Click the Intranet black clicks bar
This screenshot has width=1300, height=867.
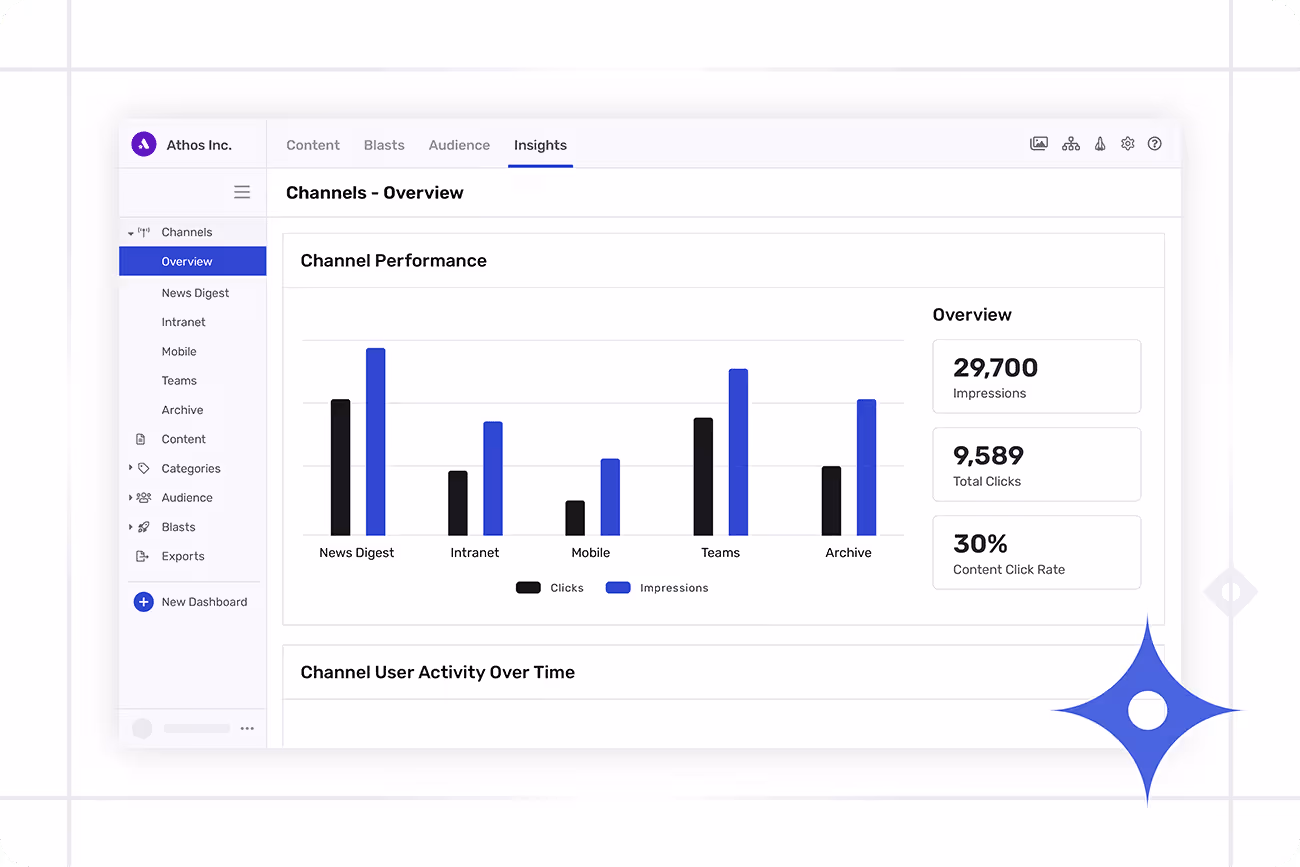click(x=458, y=503)
